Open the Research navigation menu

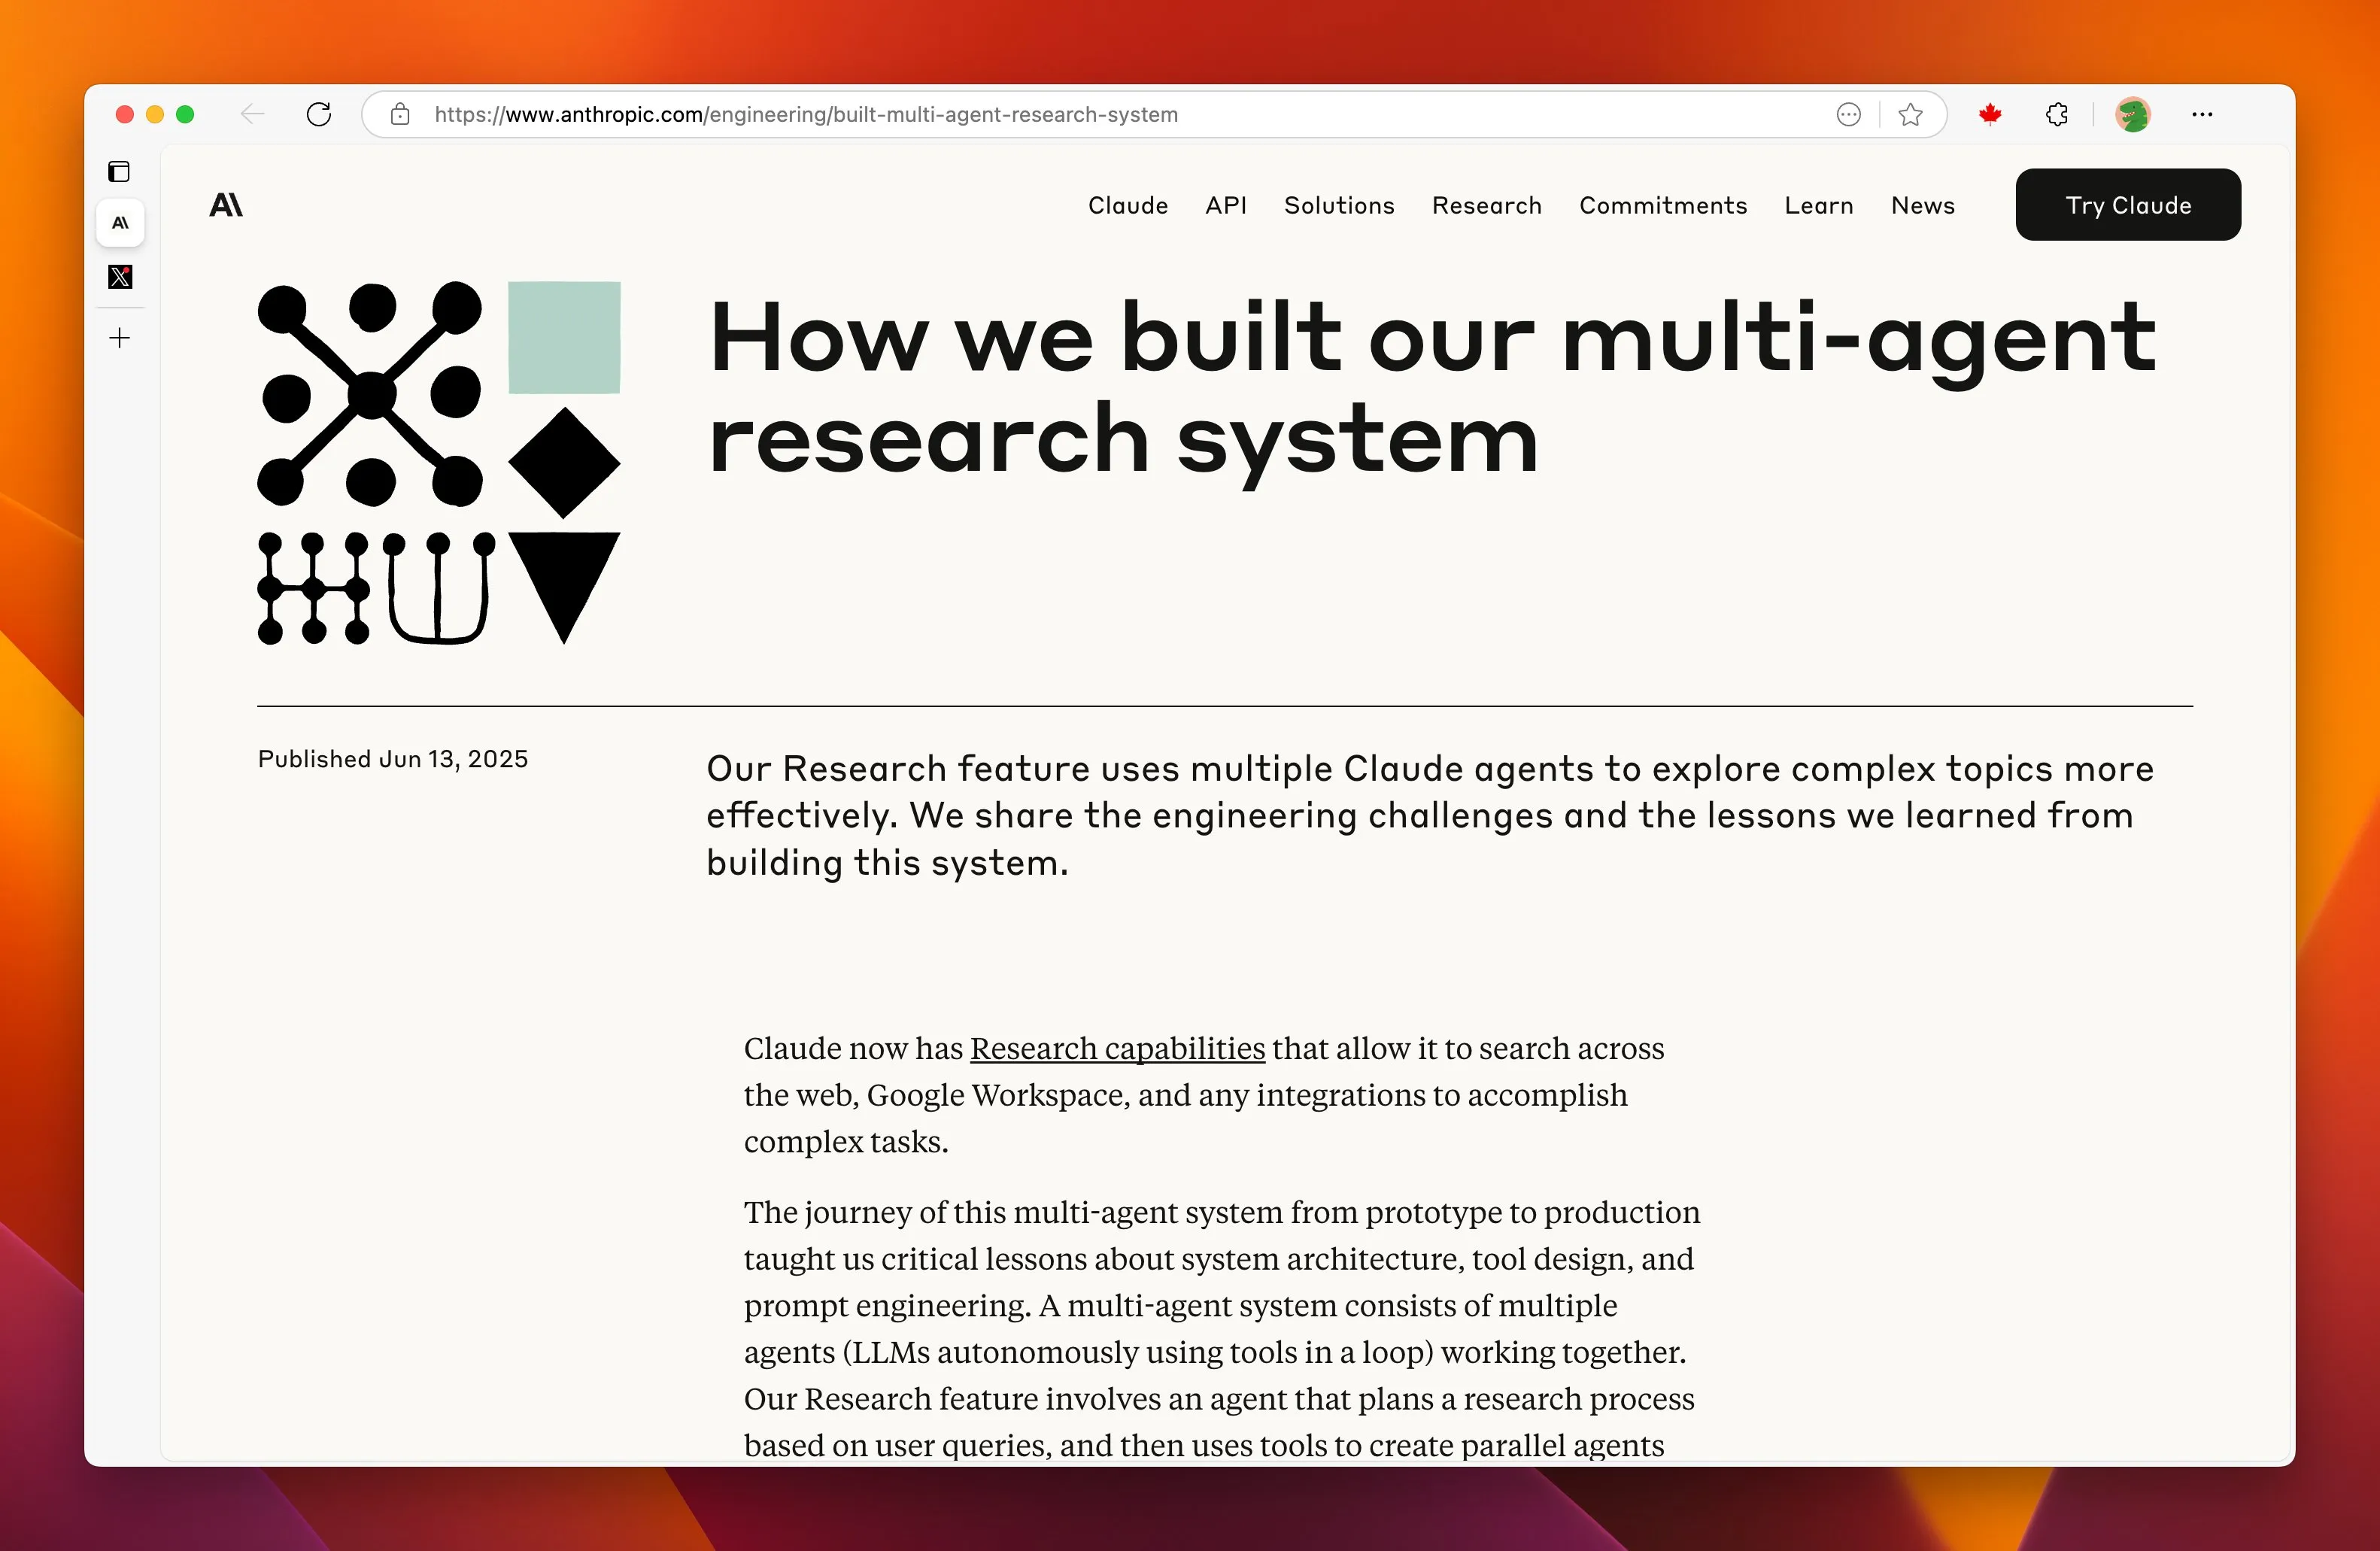pyautogui.click(x=1486, y=205)
